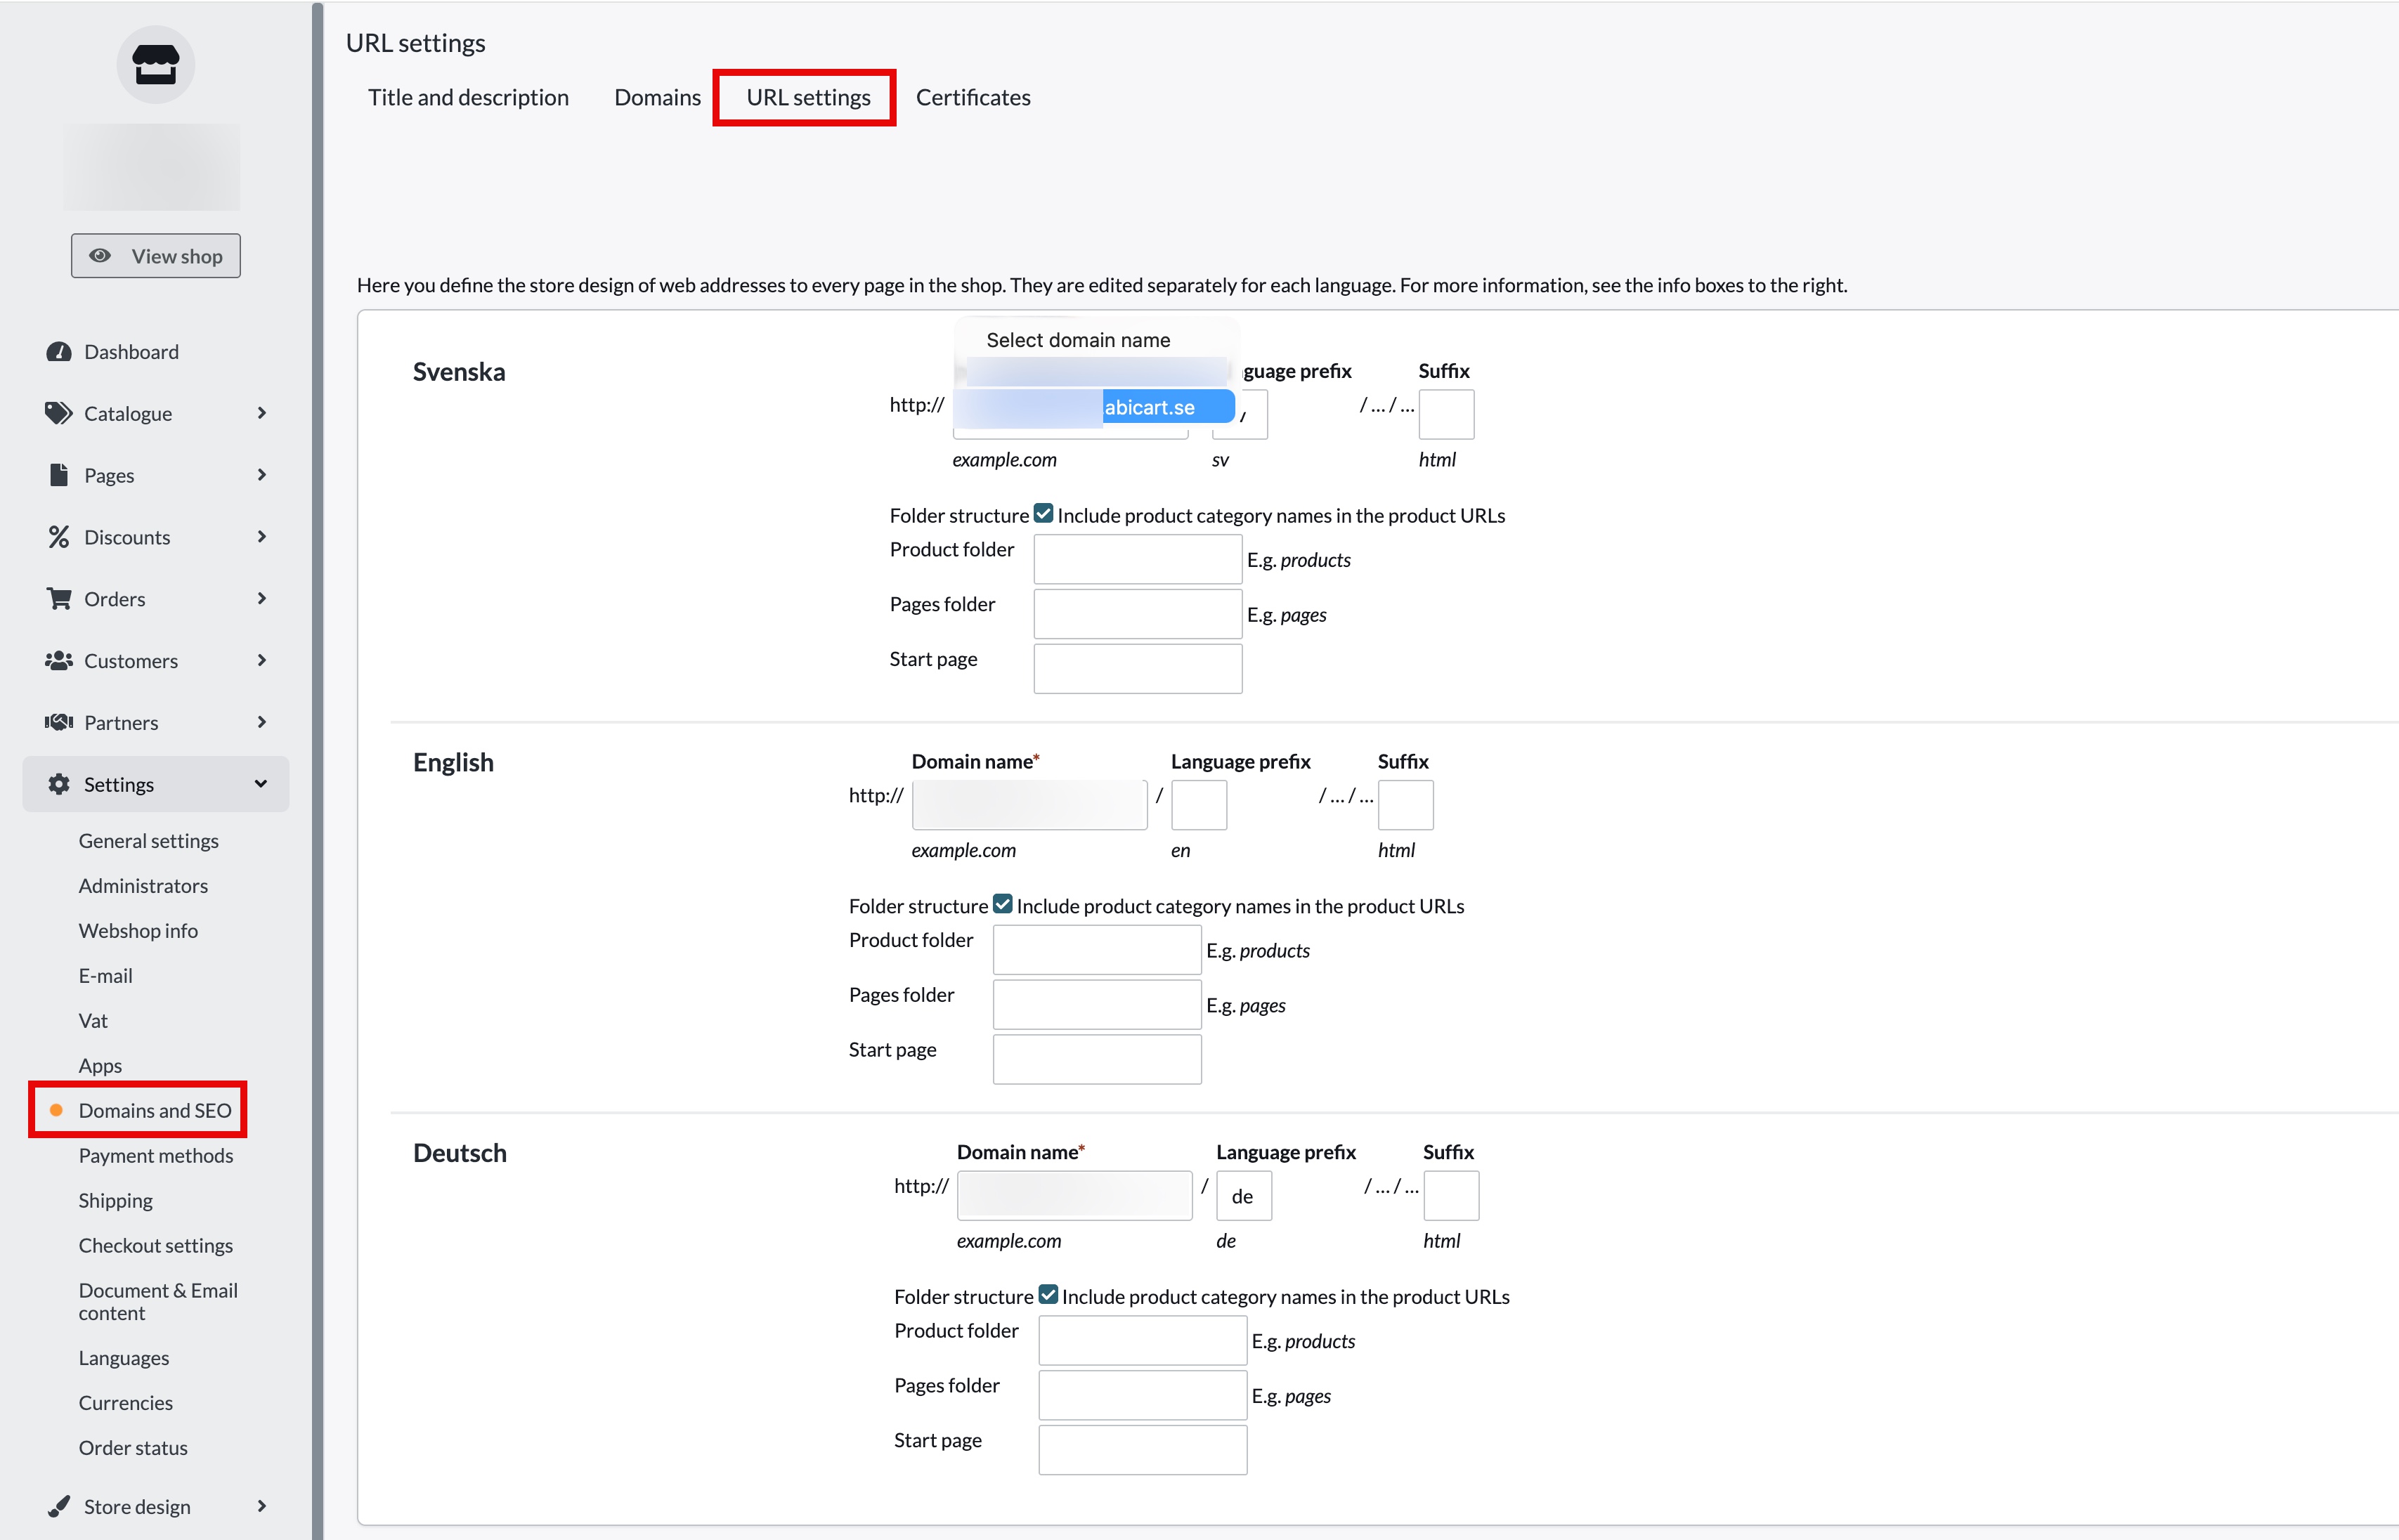Collapse the Settings menu chevron
The width and height of the screenshot is (2399, 1540).
(x=262, y=784)
